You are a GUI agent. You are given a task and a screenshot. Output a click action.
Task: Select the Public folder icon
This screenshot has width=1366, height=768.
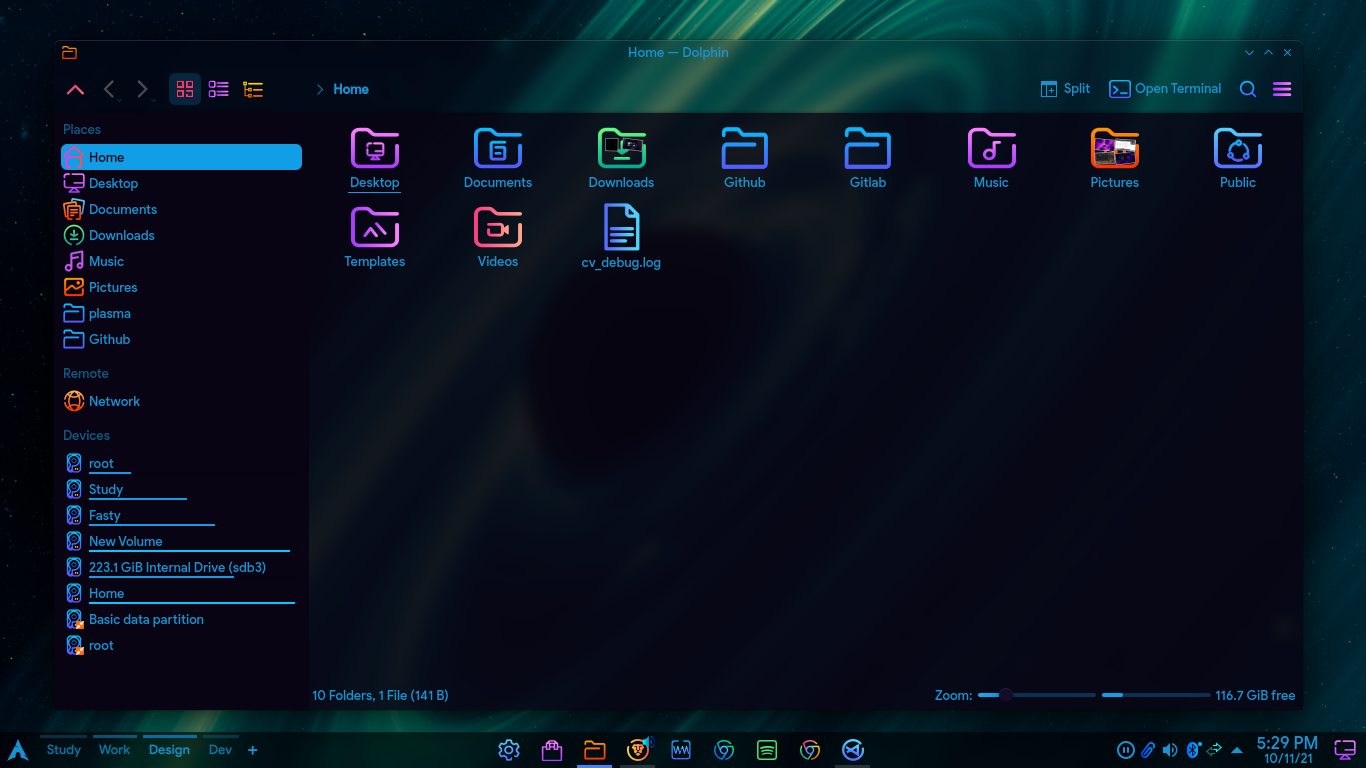[1238, 149]
